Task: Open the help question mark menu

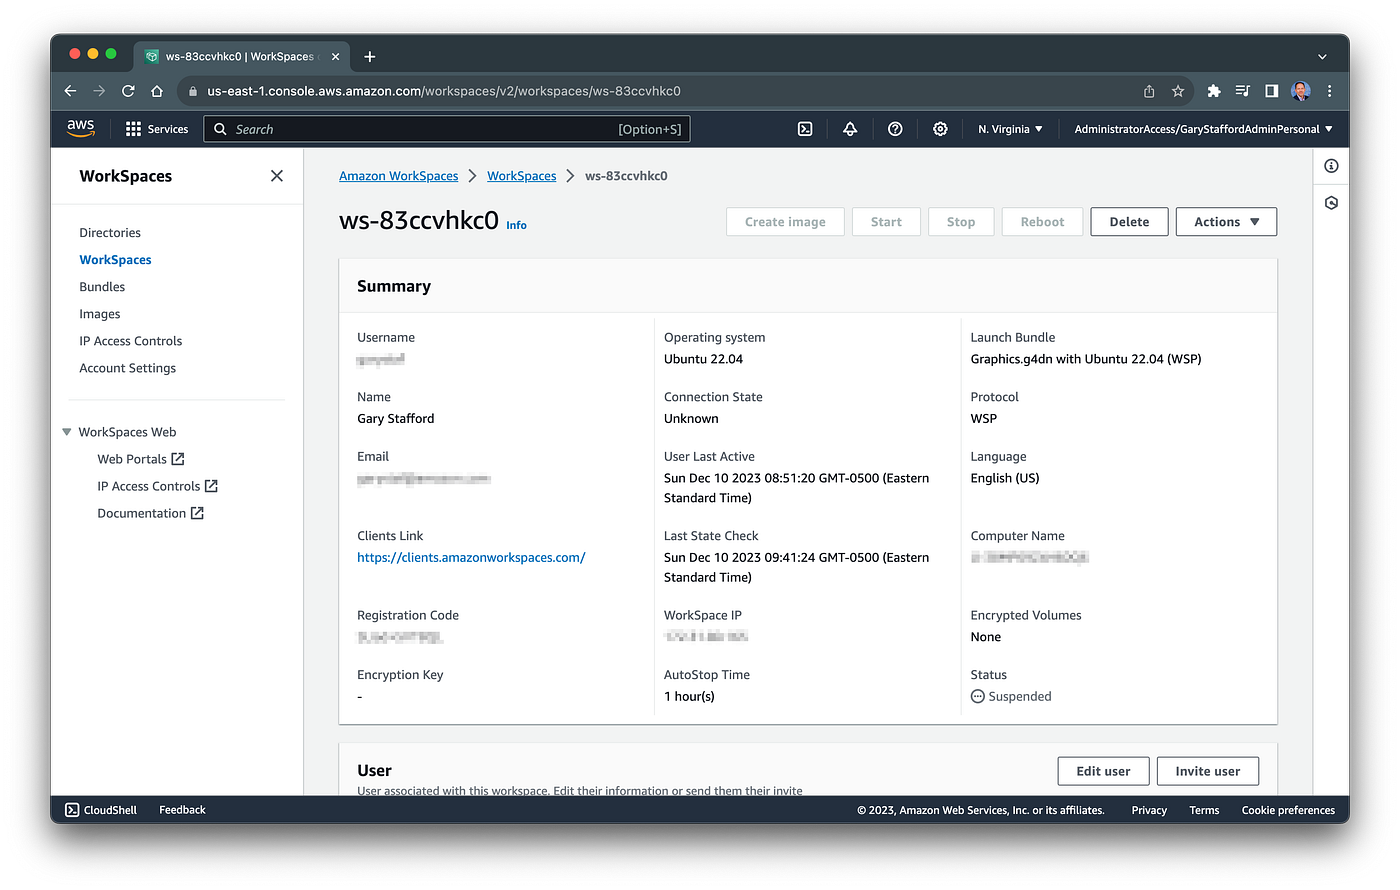Action: 895,129
